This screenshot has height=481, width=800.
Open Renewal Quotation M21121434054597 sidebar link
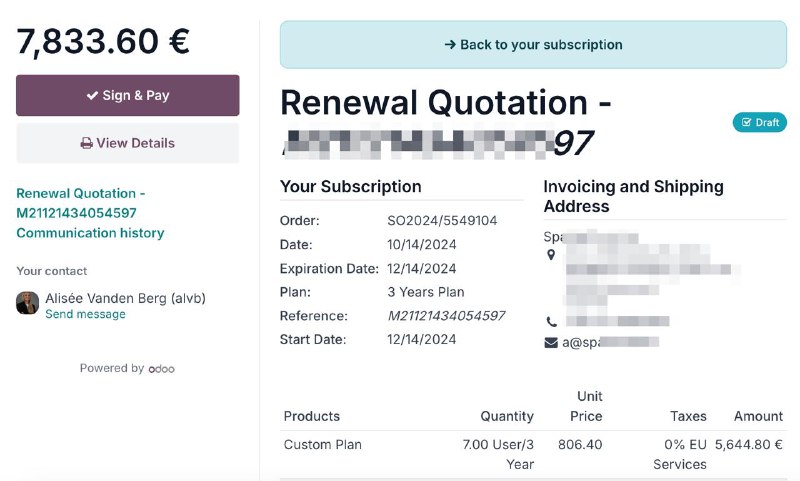click(81, 203)
